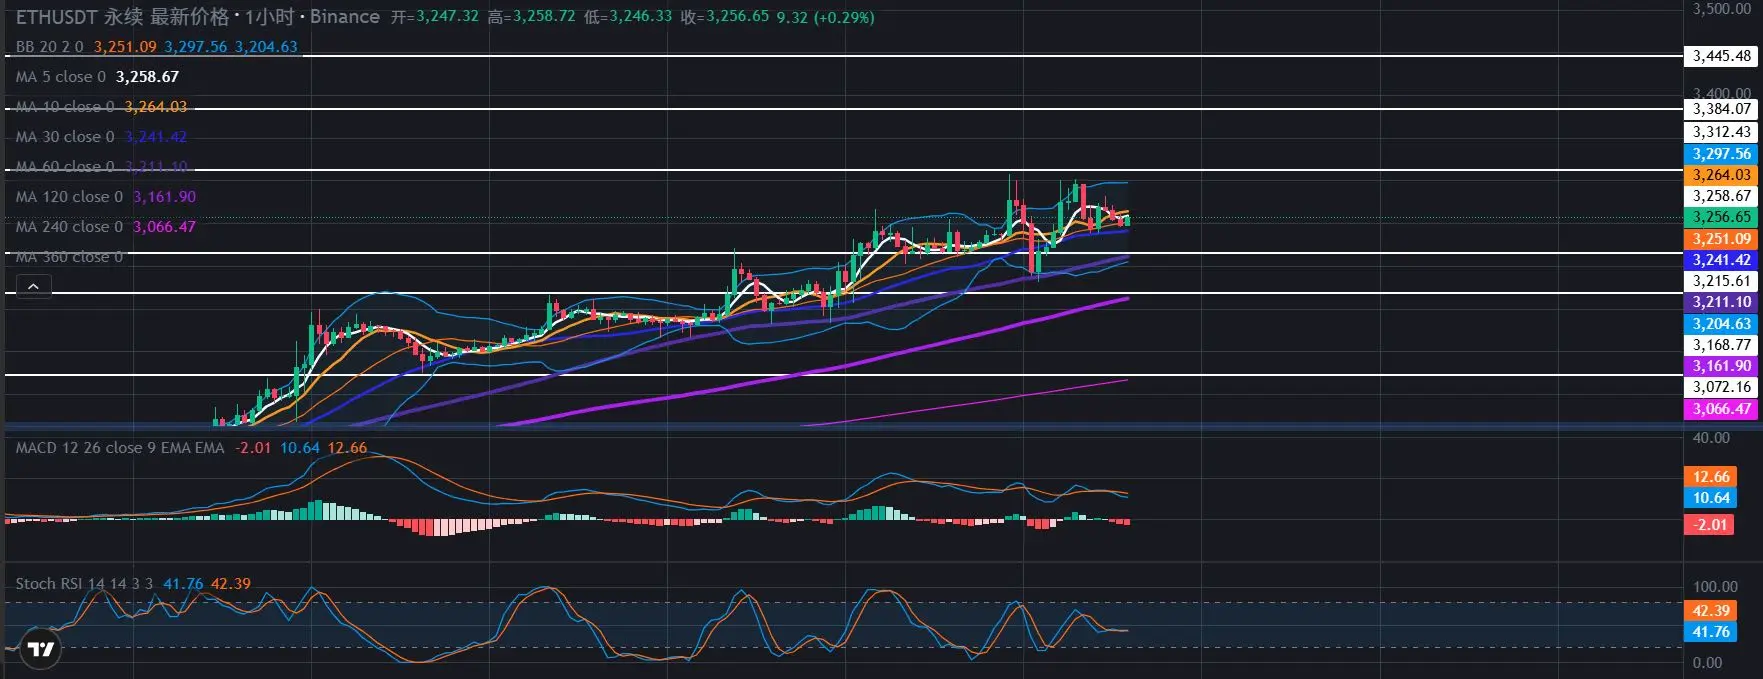Select the MA 5 close 0 indicator label
Screen dimensions: 1763x679
(x=61, y=77)
